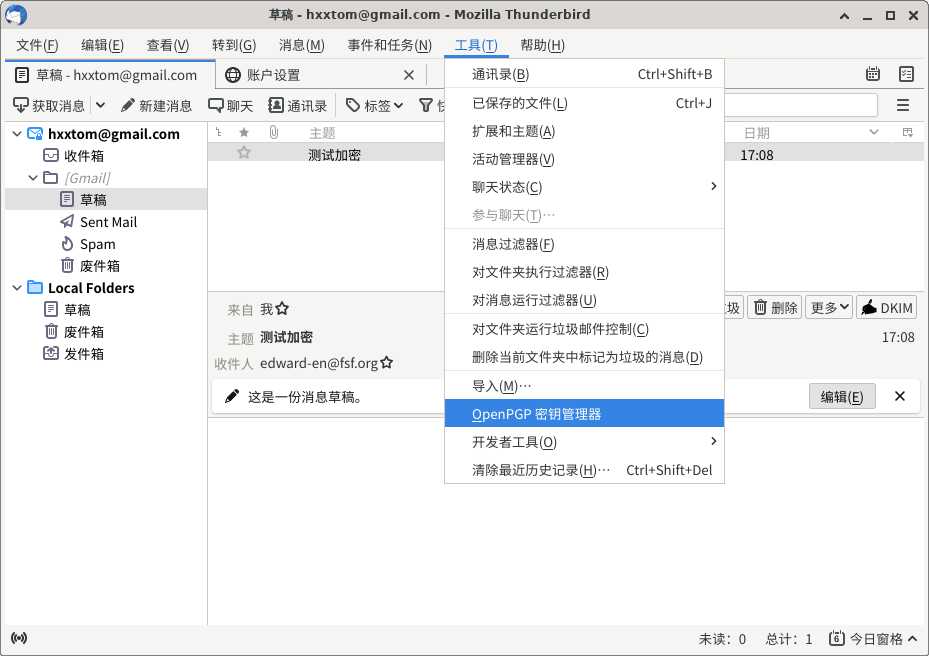The image size is (929, 656).
Task: Open the column picker icon
Action: (x=907, y=132)
